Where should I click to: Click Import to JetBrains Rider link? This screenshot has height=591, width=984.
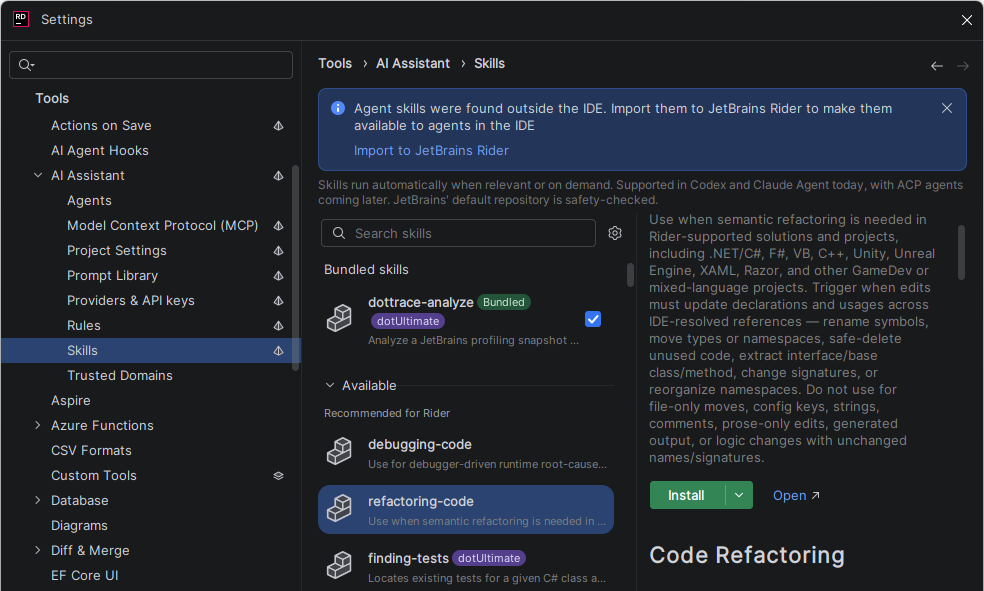[x=431, y=151]
